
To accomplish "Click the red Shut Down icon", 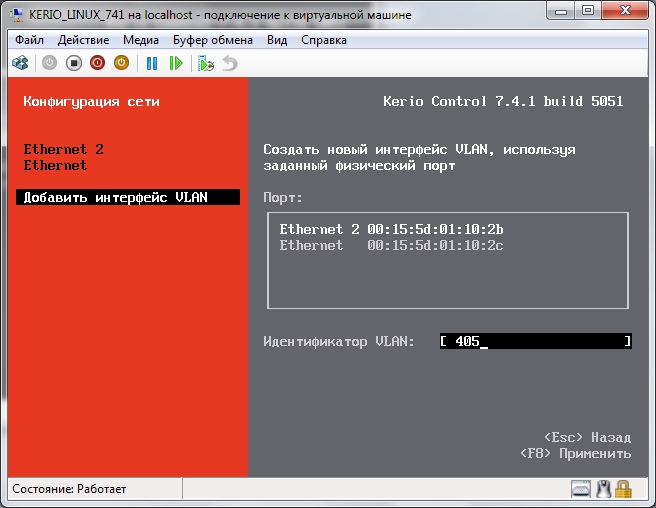I will pos(97,63).
